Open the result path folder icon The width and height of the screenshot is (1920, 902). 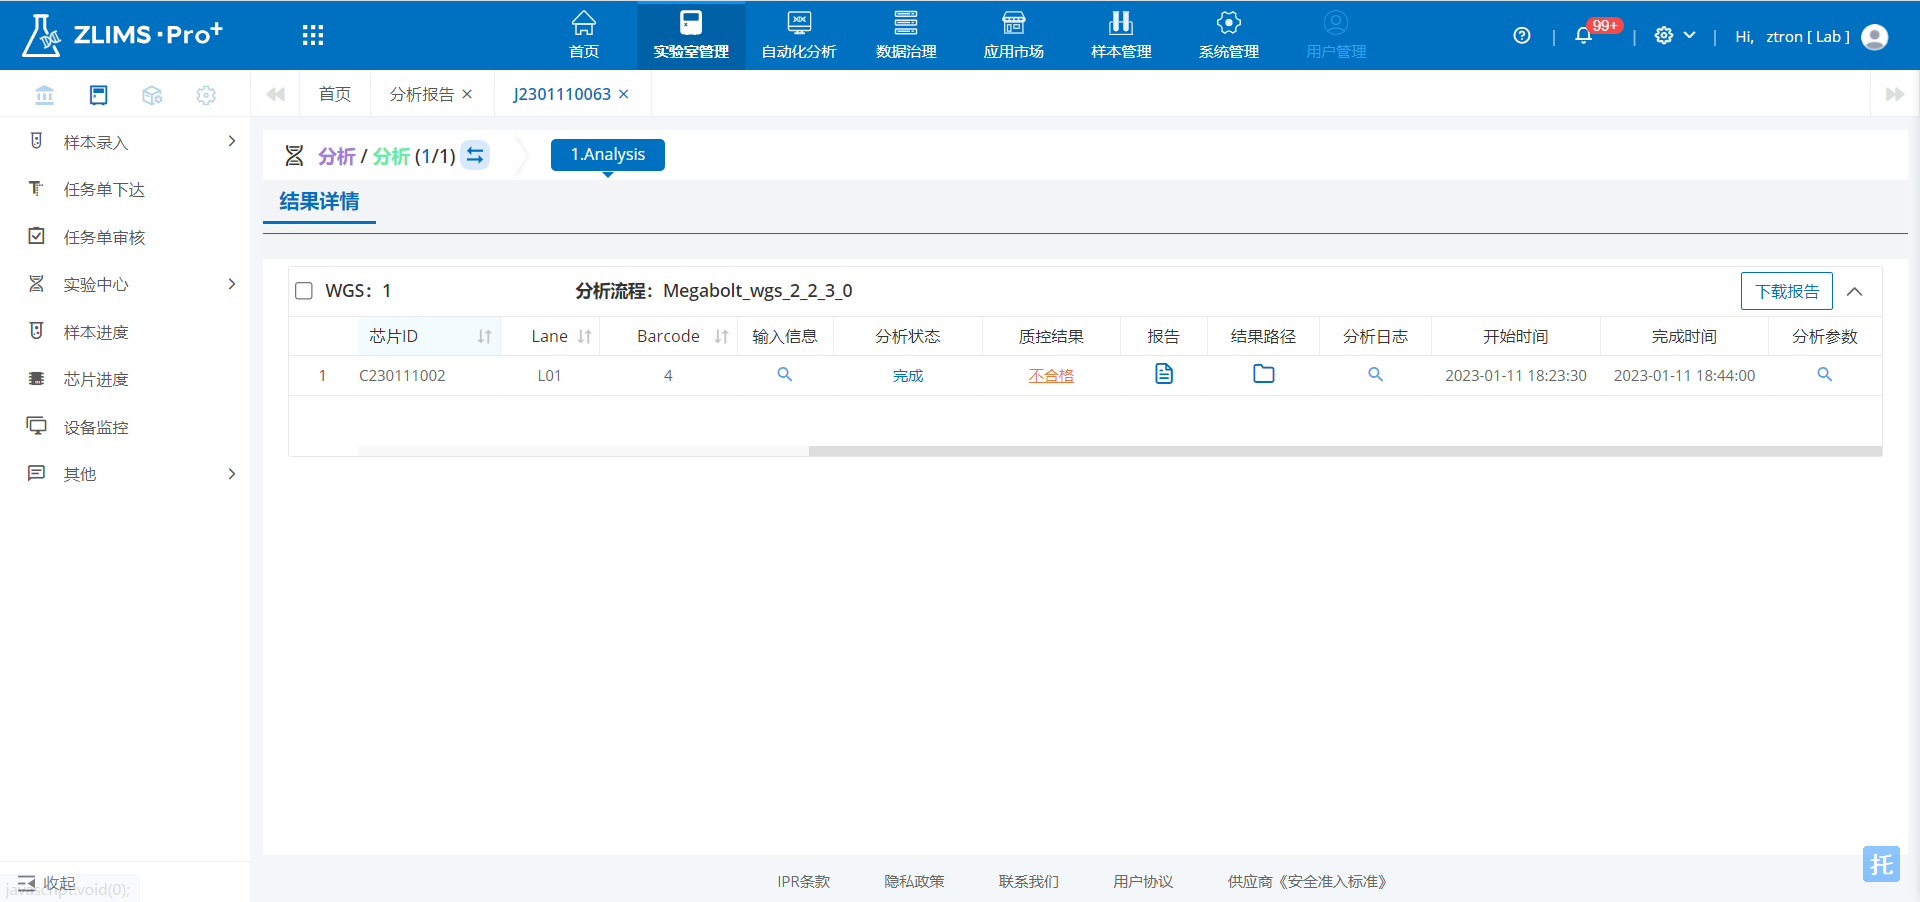pos(1263,374)
